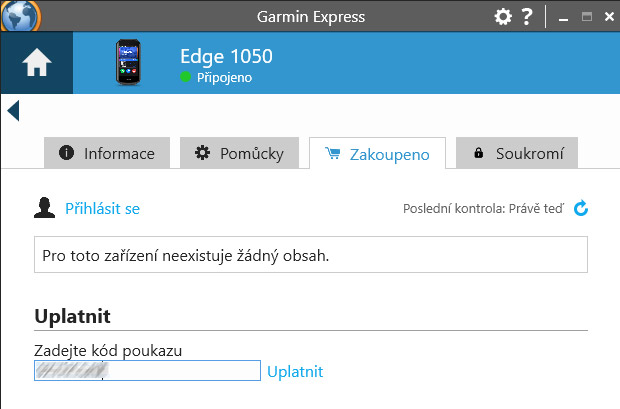Click the Edge 1050 device thumbnail
Image resolution: width=620 pixels, height=409 pixels.
click(x=128, y=62)
